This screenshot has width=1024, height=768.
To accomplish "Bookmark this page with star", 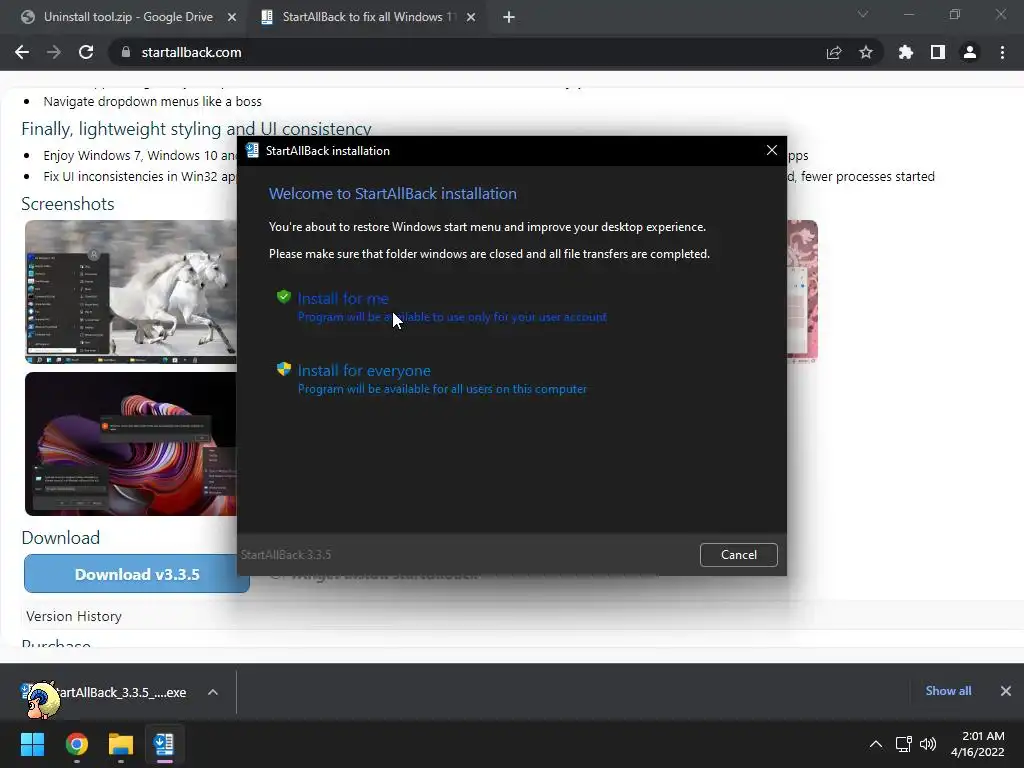I will pos(866,52).
